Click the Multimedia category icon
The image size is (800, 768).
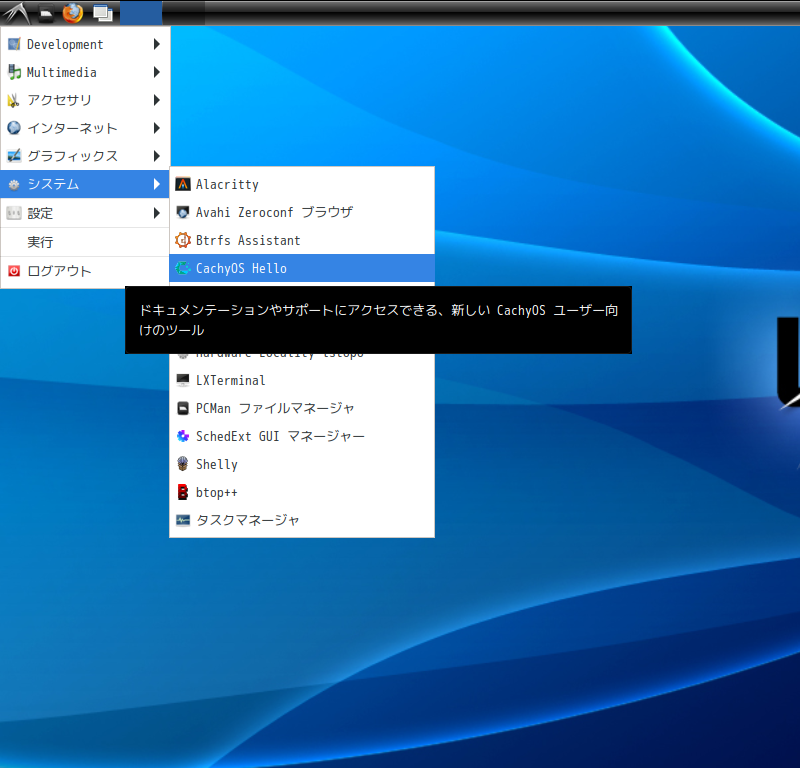pyautogui.click(x=14, y=72)
